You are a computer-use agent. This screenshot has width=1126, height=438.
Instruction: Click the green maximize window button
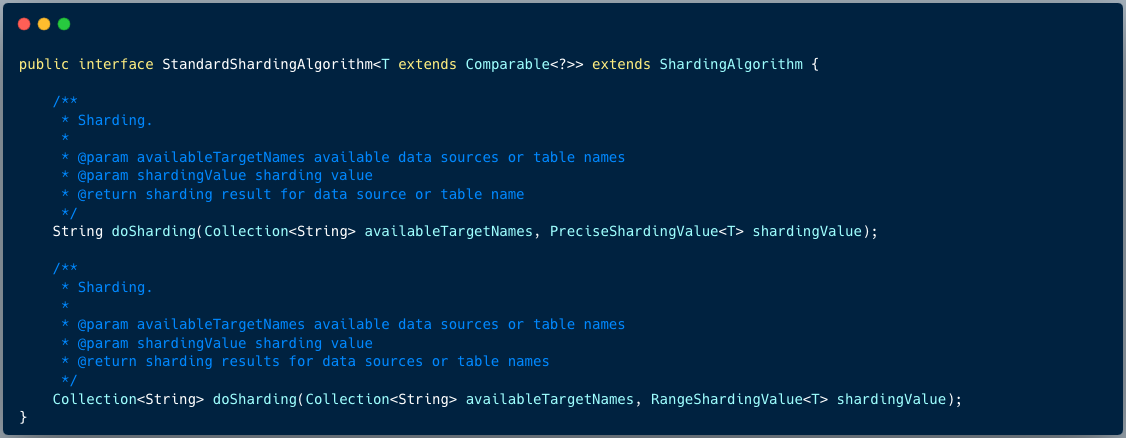64,24
